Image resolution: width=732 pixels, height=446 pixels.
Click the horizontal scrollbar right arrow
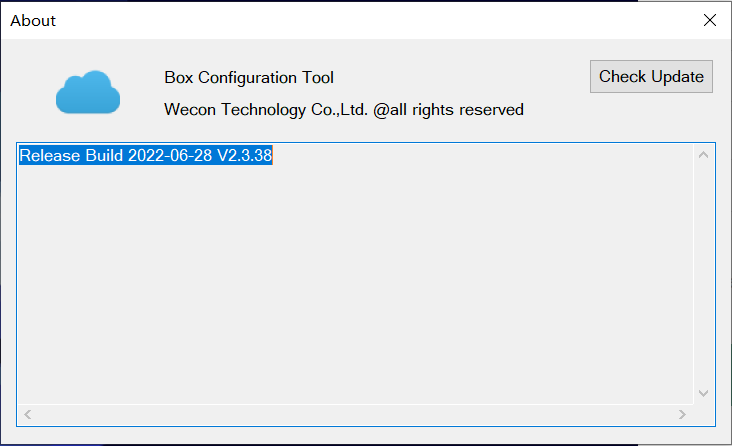(682, 414)
